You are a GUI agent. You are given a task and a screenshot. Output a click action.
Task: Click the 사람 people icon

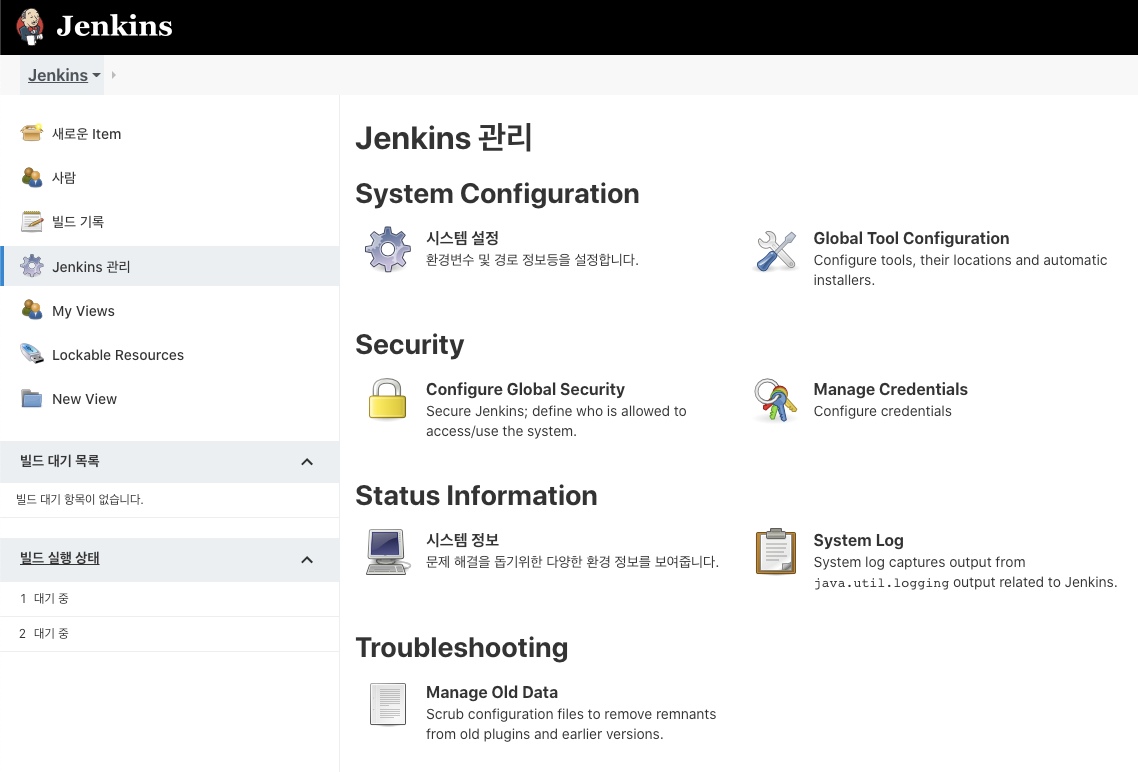(31, 177)
